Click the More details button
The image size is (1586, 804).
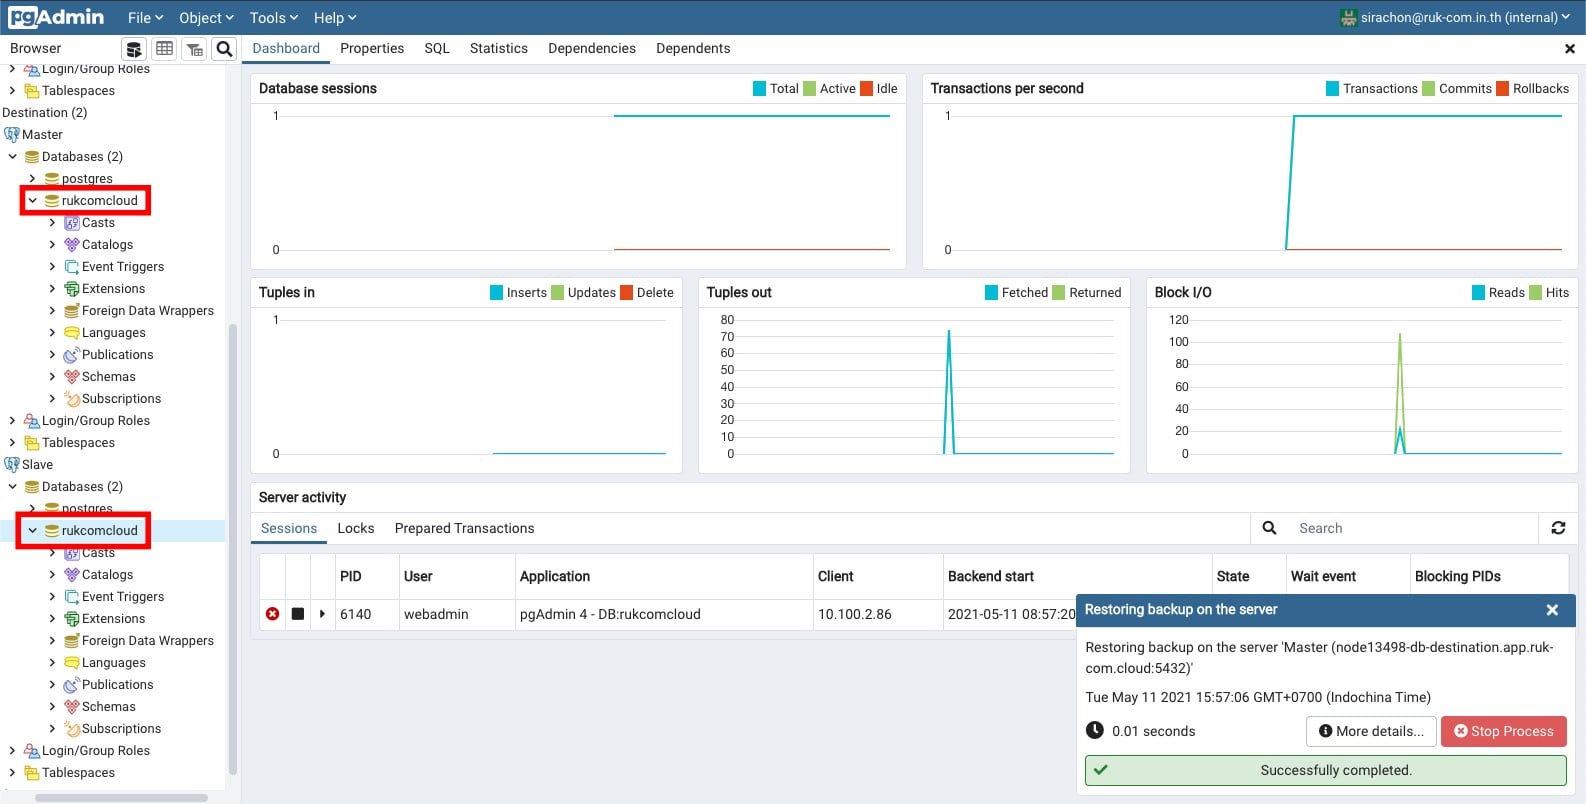coord(1371,731)
